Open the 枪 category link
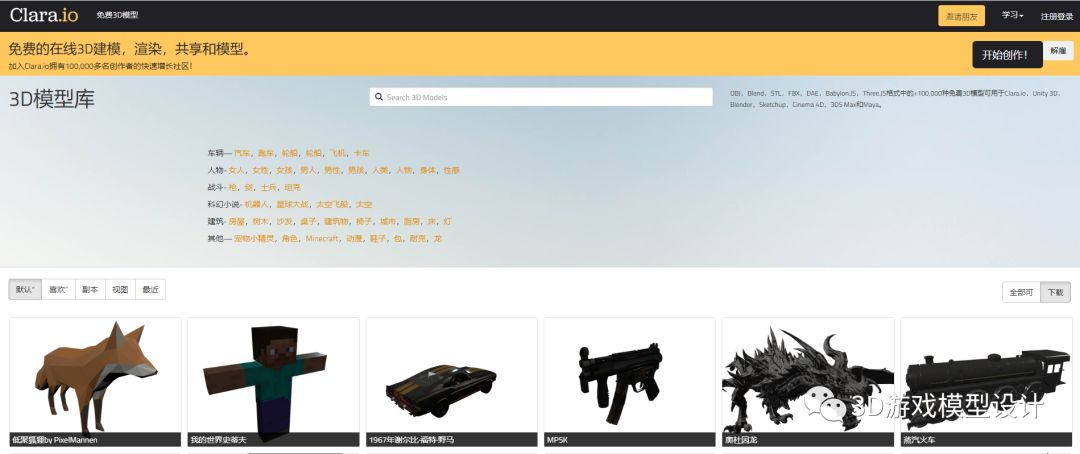The image size is (1080, 454). (x=232, y=187)
